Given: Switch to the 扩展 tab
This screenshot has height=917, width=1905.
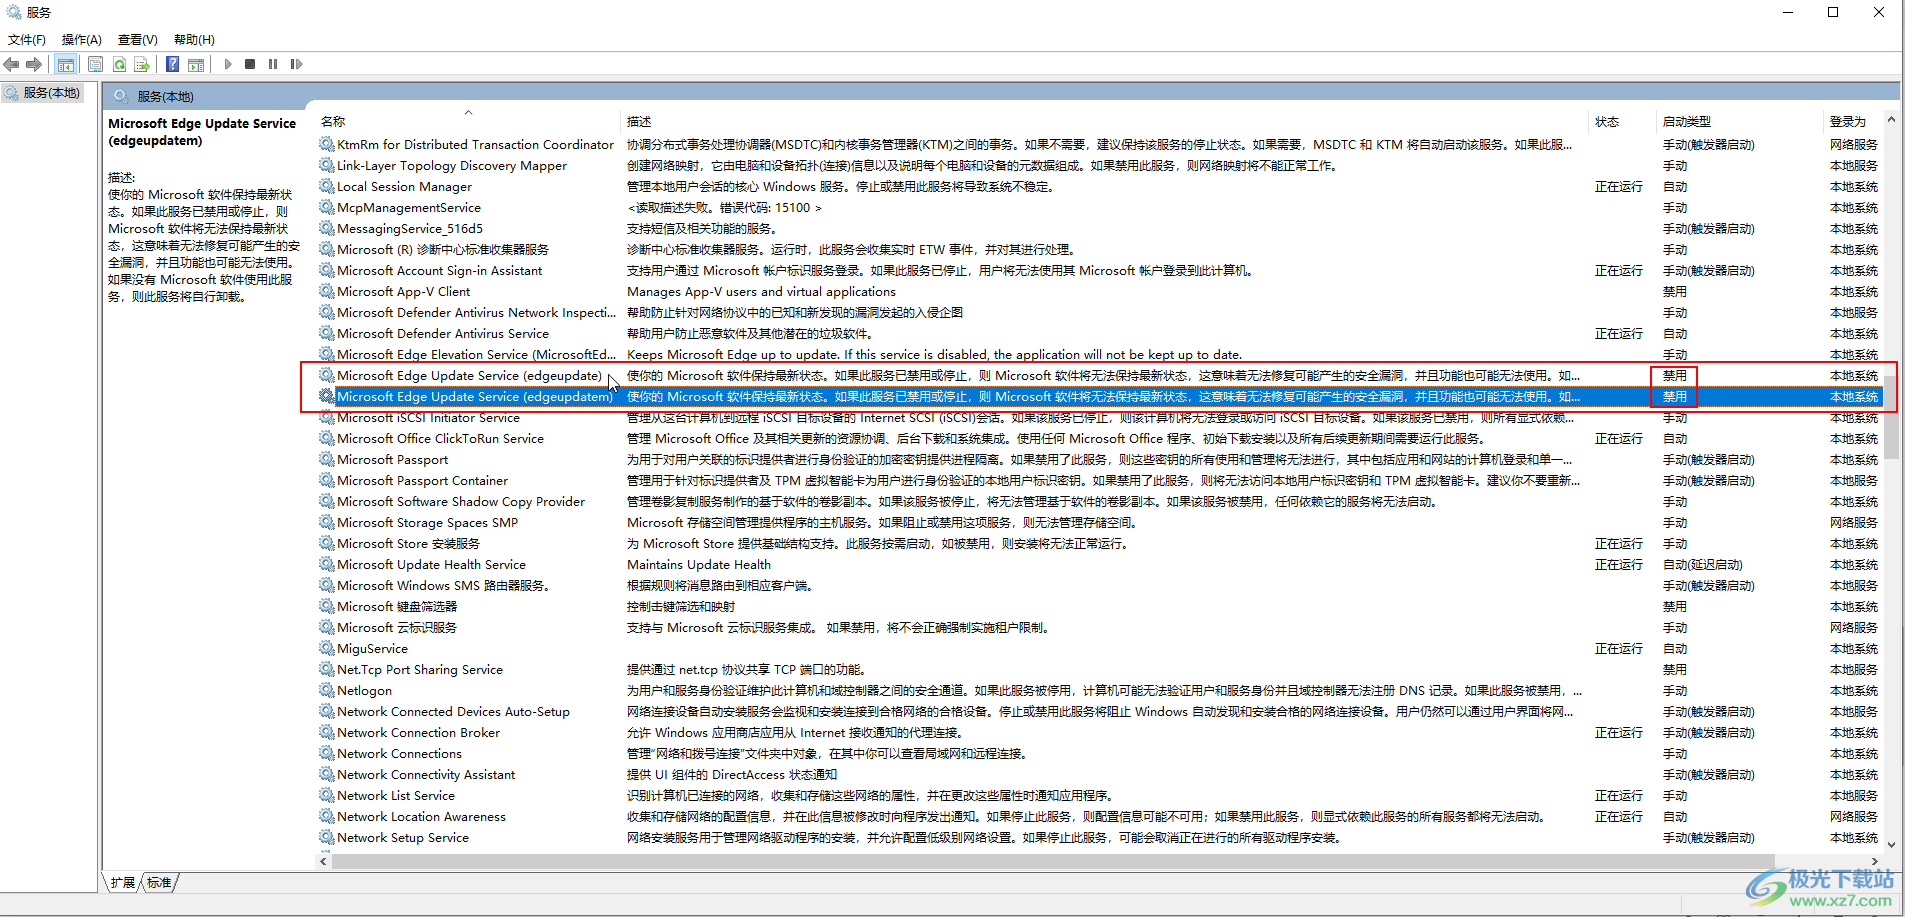Looking at the screenshot, I should tap(123, 883).
